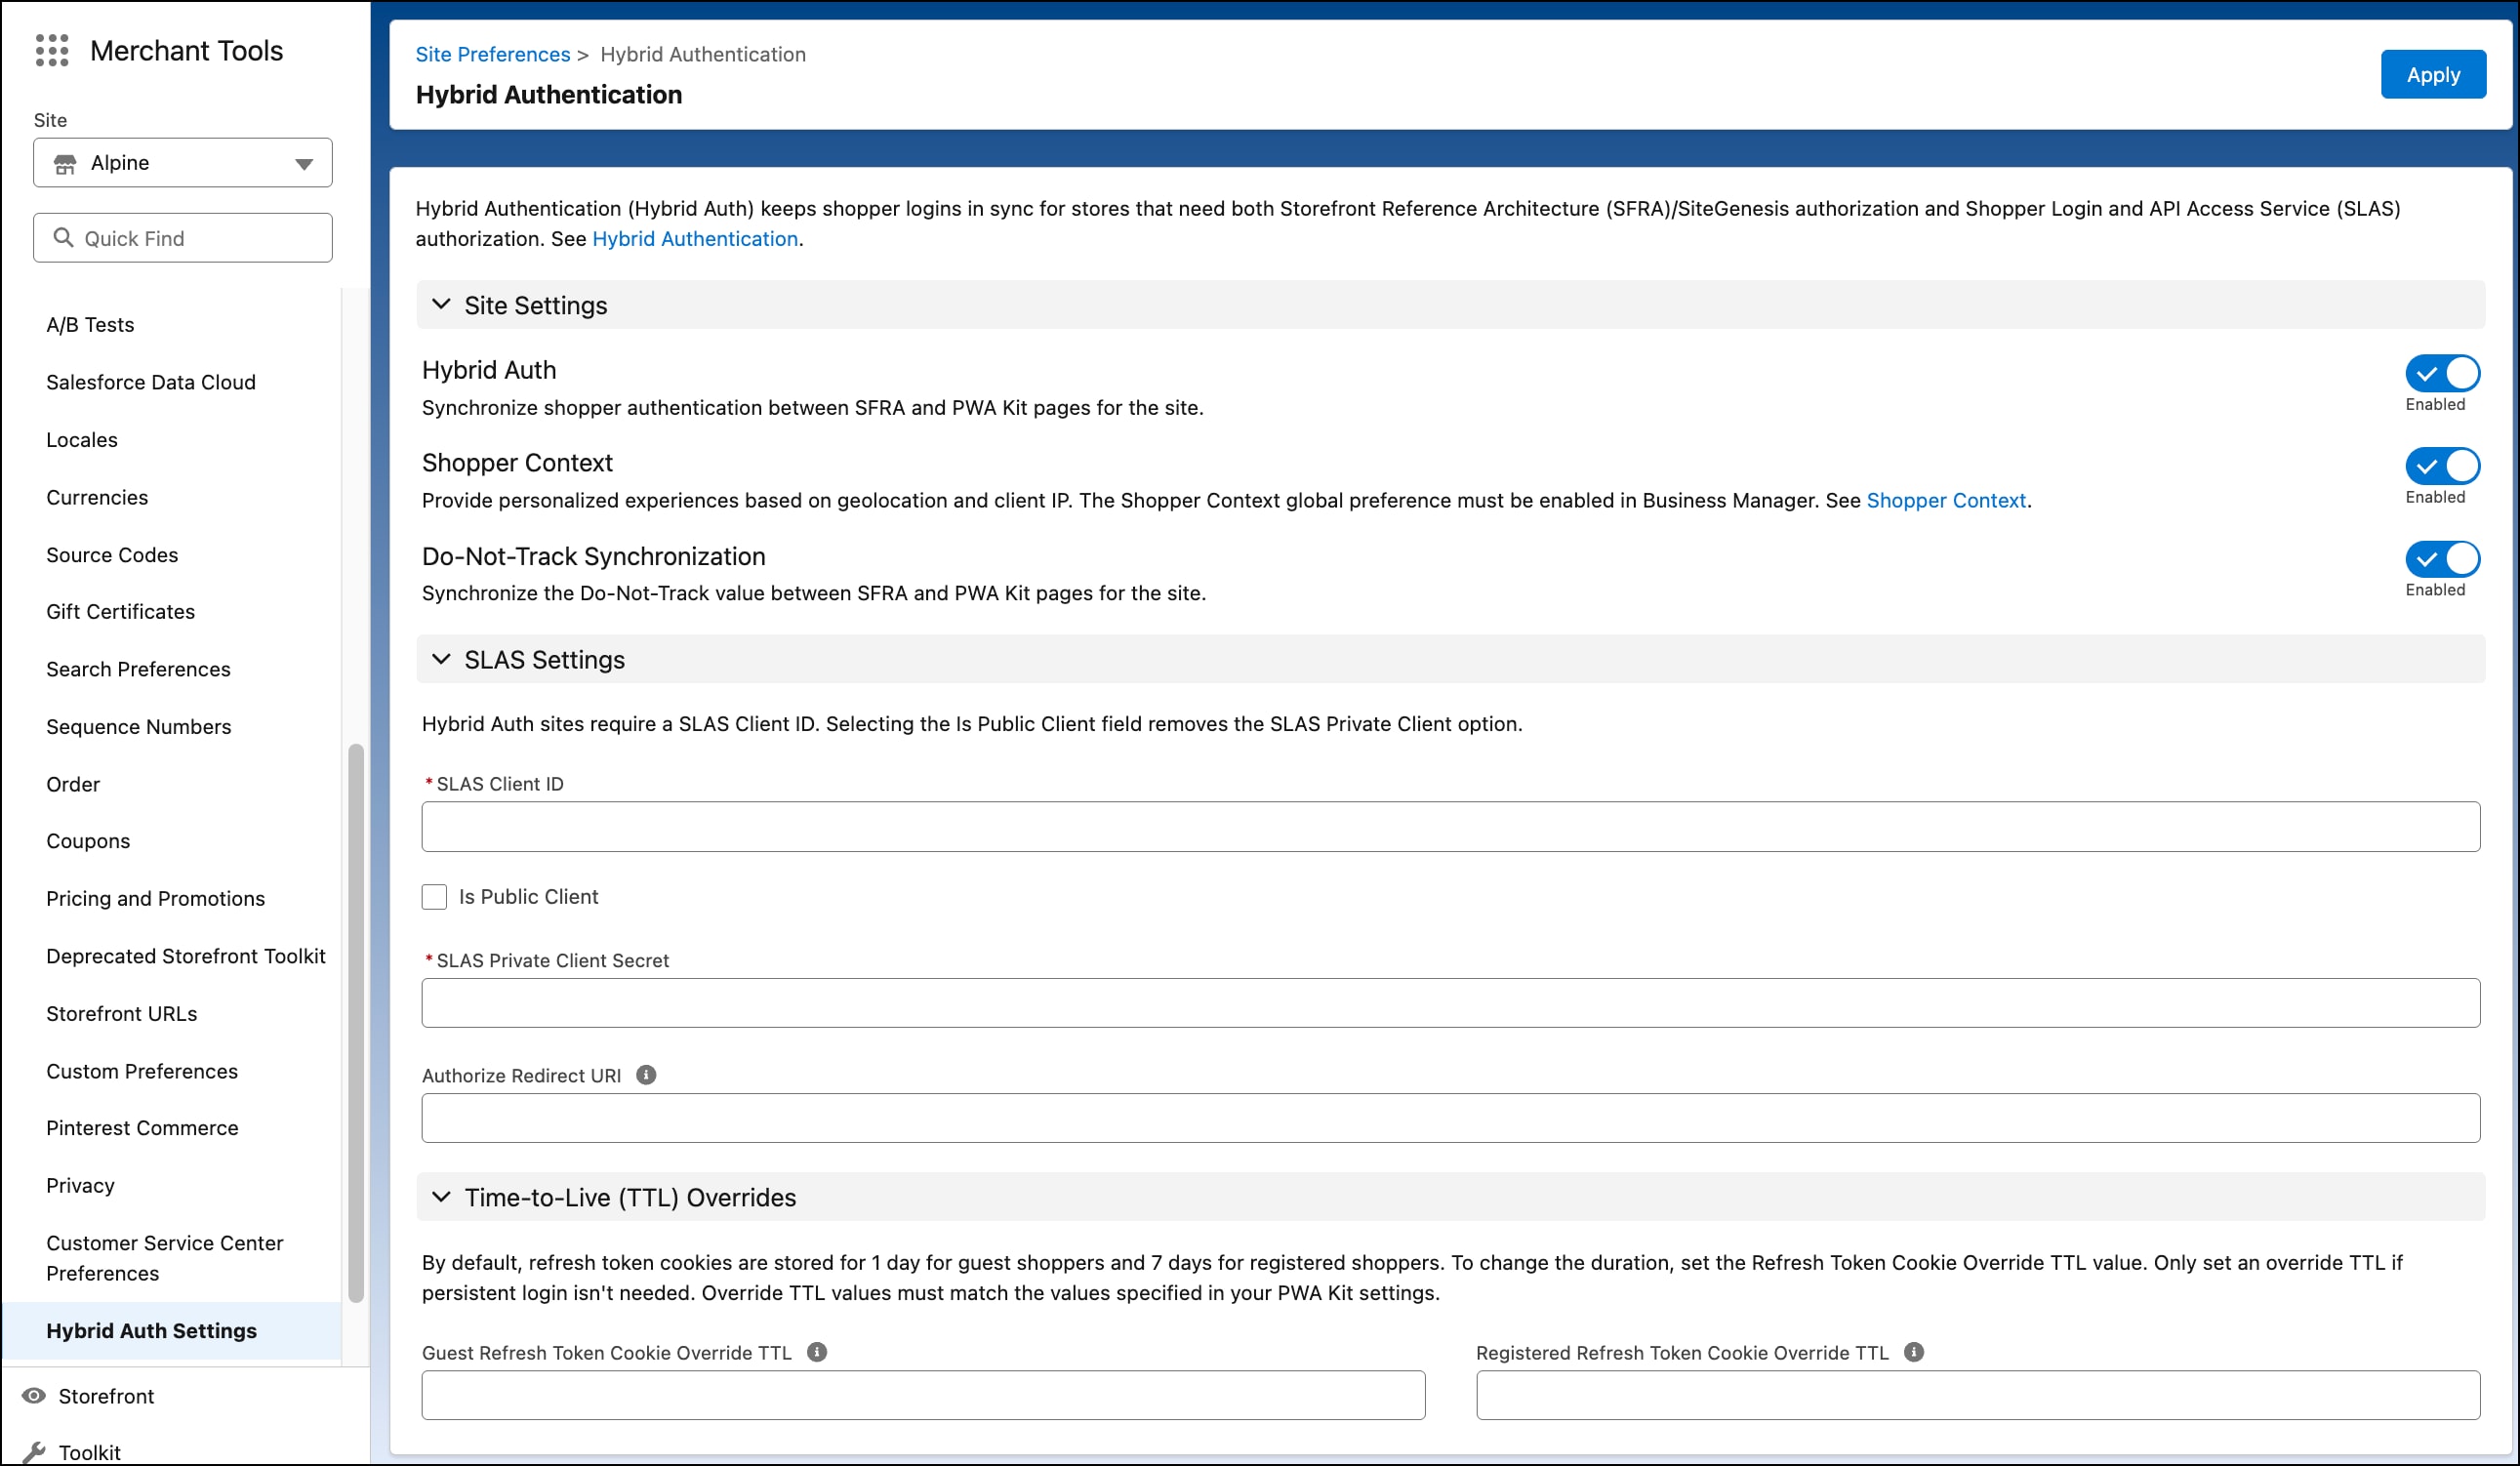Image resolution: width=2520 pixels, height=1466 pixels.
Task: Select Order in sidebar
Action: tap(73, 784)
